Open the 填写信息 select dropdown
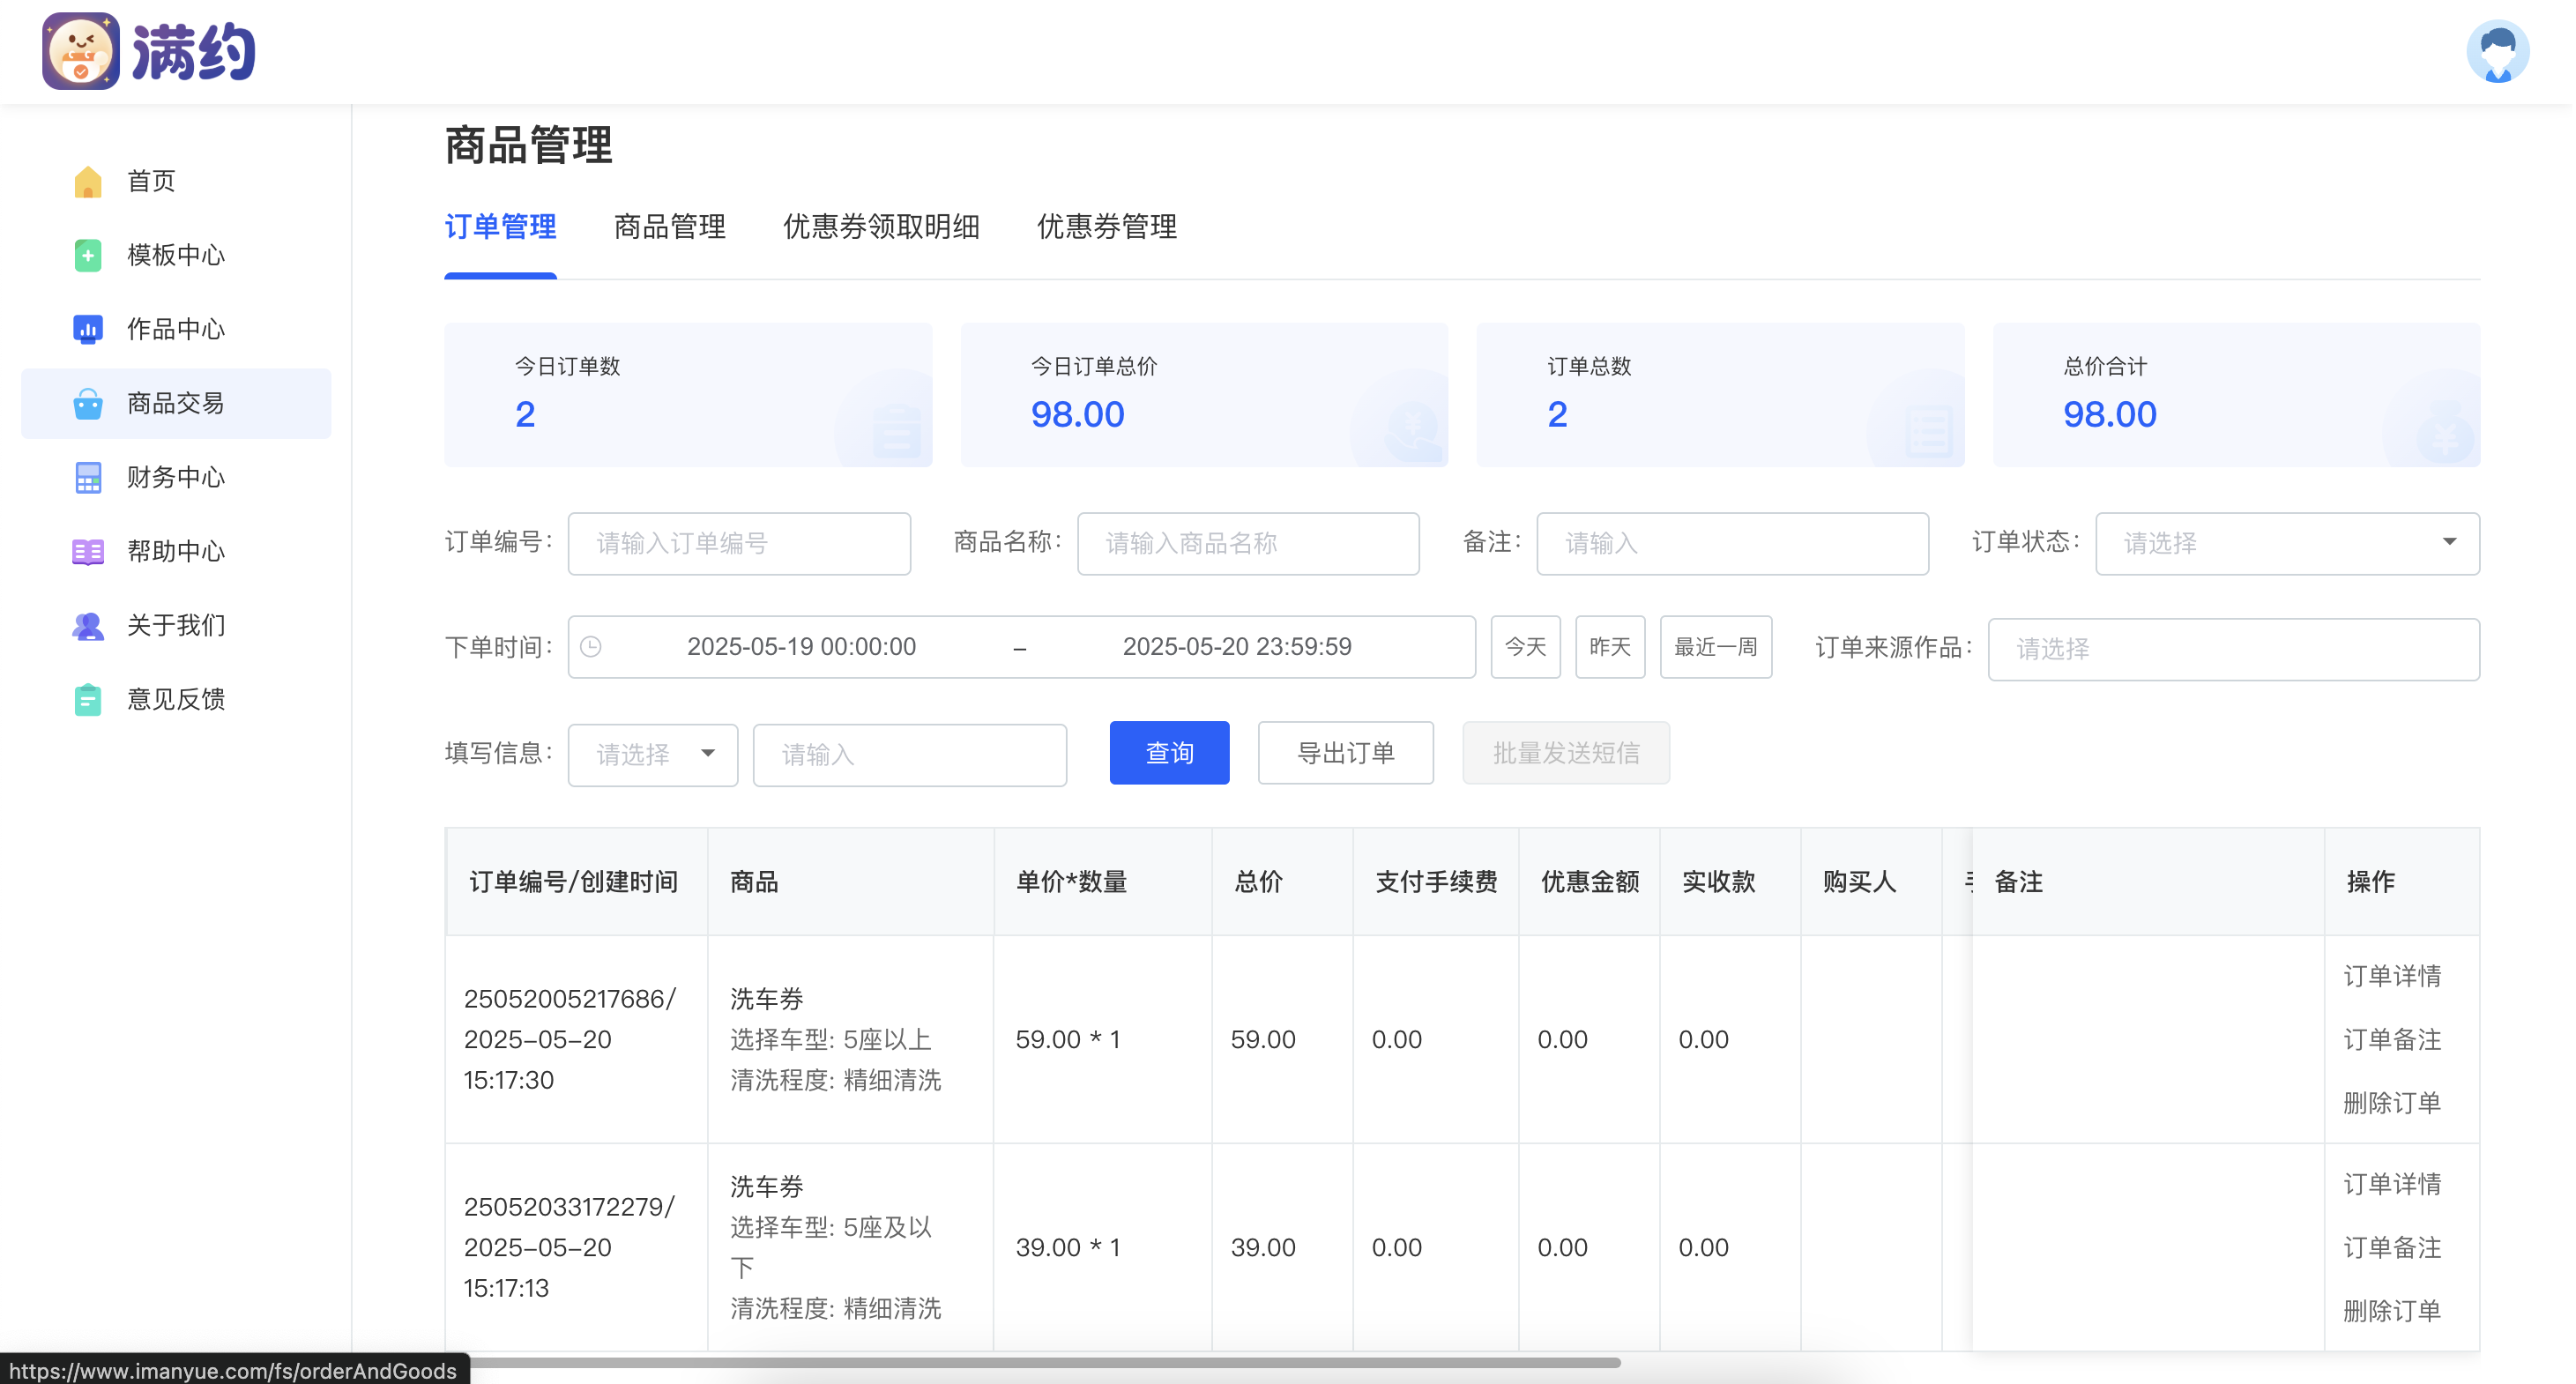This screenshot has height=1384, width=2576. tap(652, 754)
